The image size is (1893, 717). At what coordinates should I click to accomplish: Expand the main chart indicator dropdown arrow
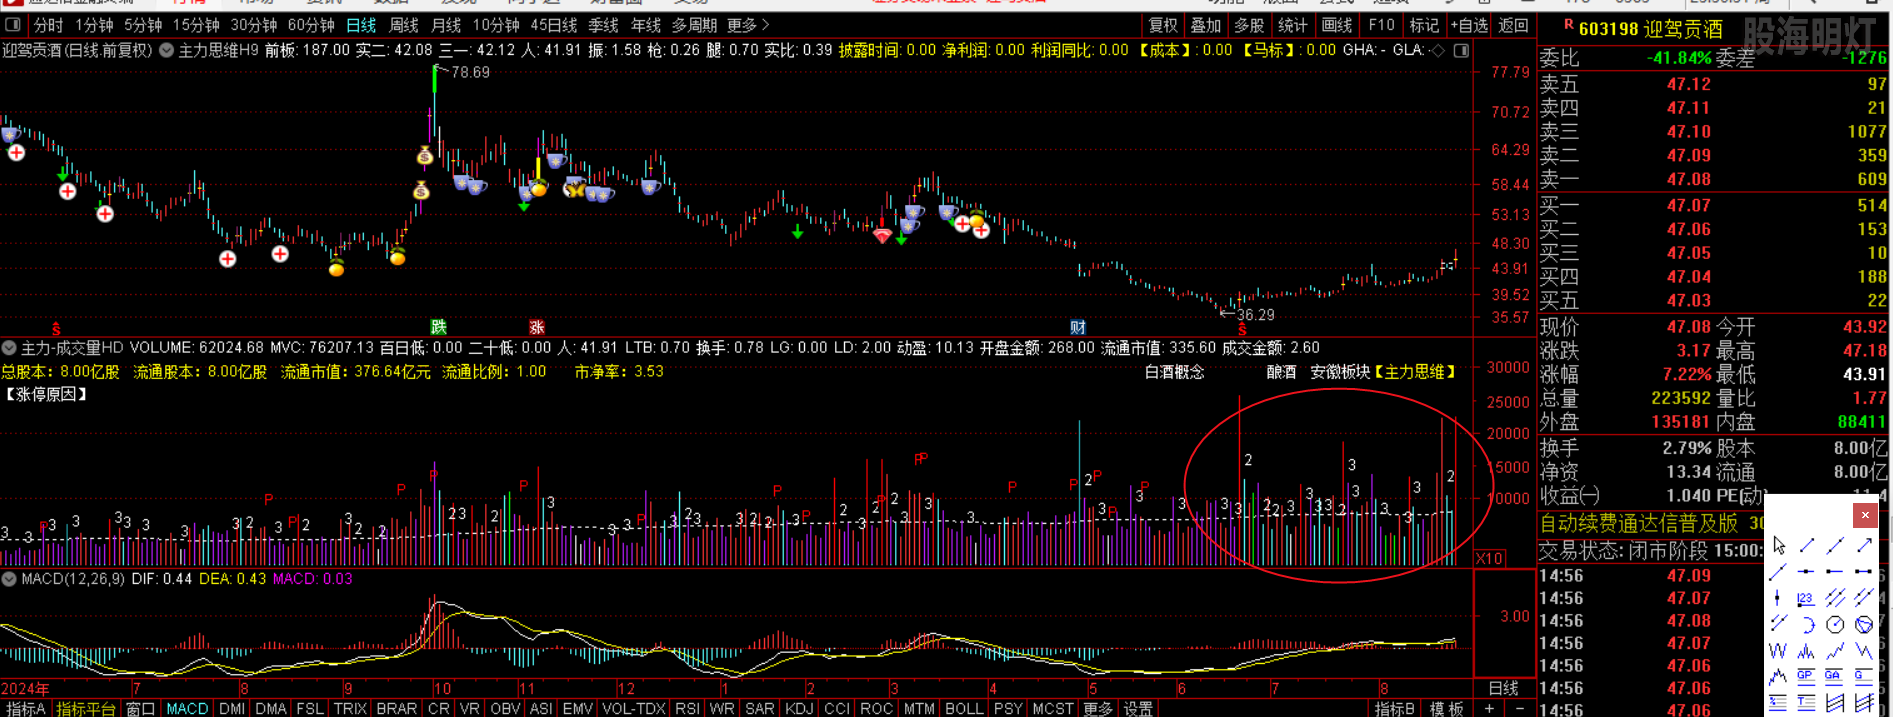166,50
